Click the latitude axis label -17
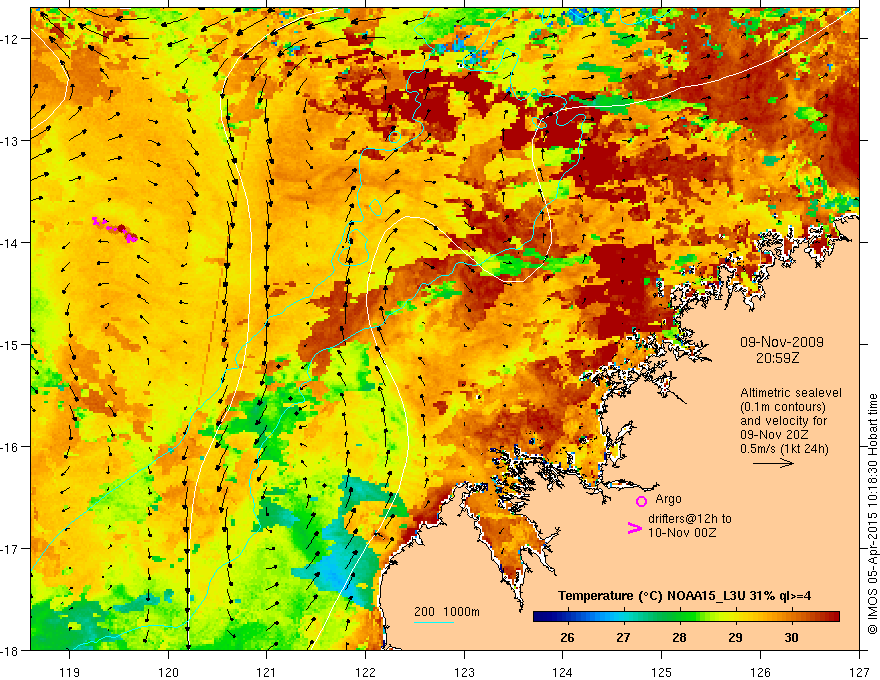The width and height of the screenshot is (880, 680). (x=10, y=549)
